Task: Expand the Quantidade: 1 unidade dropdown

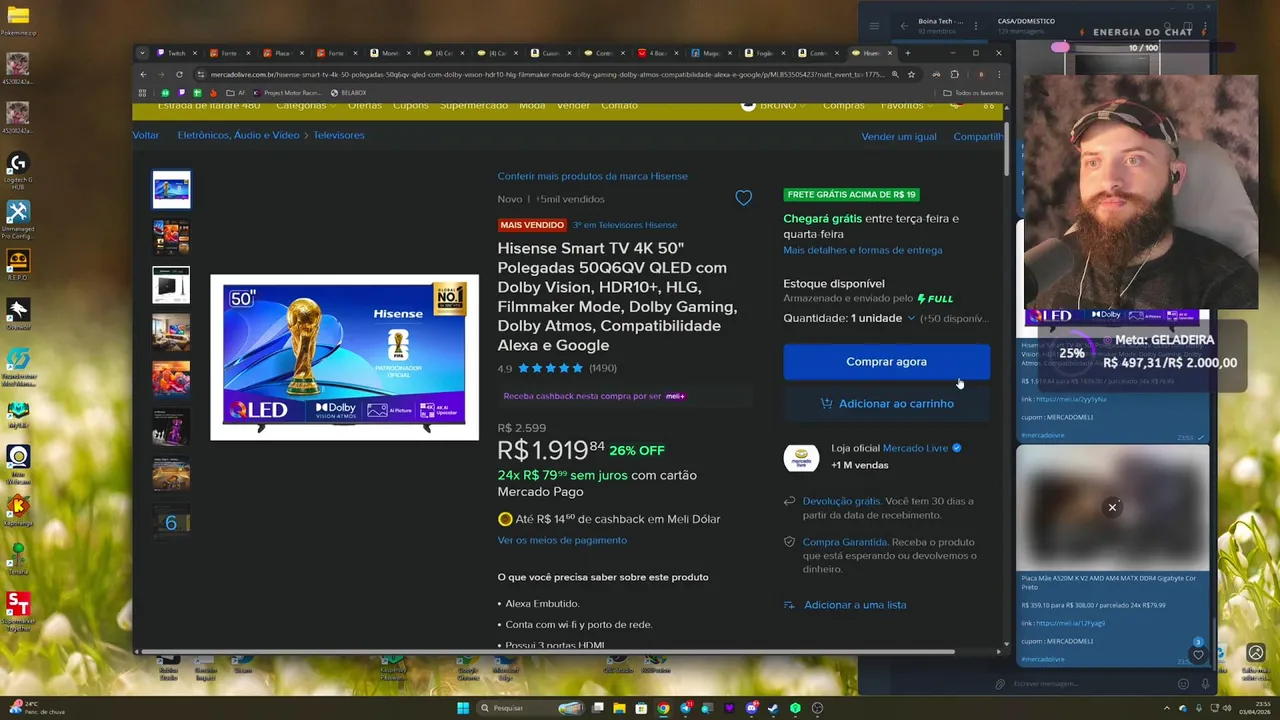Action: tap(849, 318)
